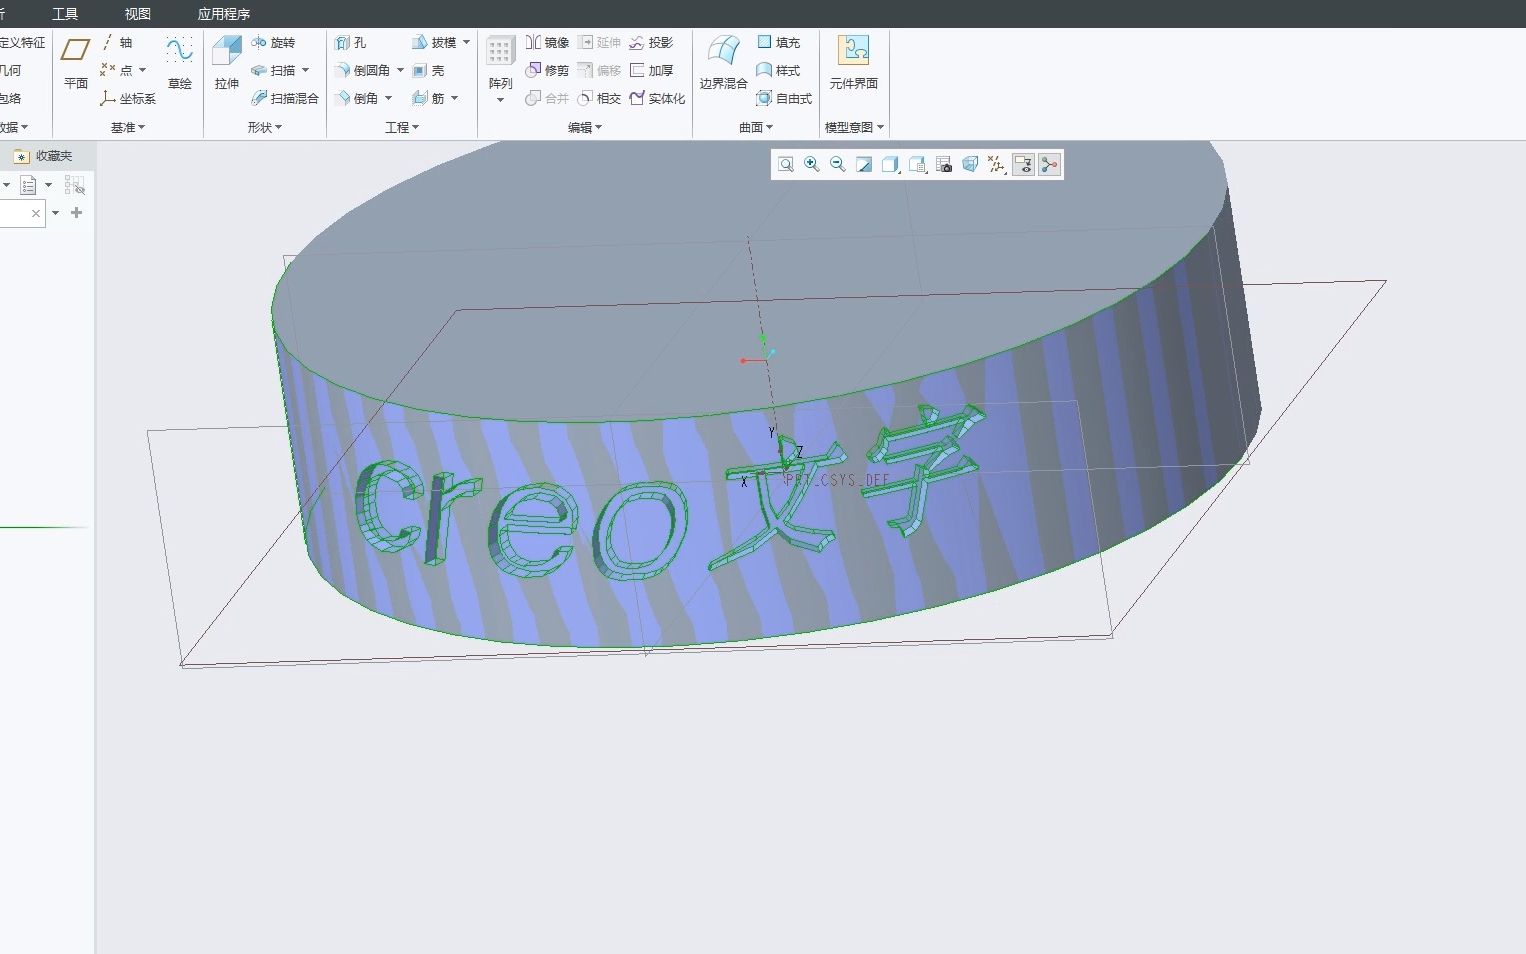This screenshot has height=954, width=1526.
Task: Expand the 工程 group overflow
Action: pos(402,127)
